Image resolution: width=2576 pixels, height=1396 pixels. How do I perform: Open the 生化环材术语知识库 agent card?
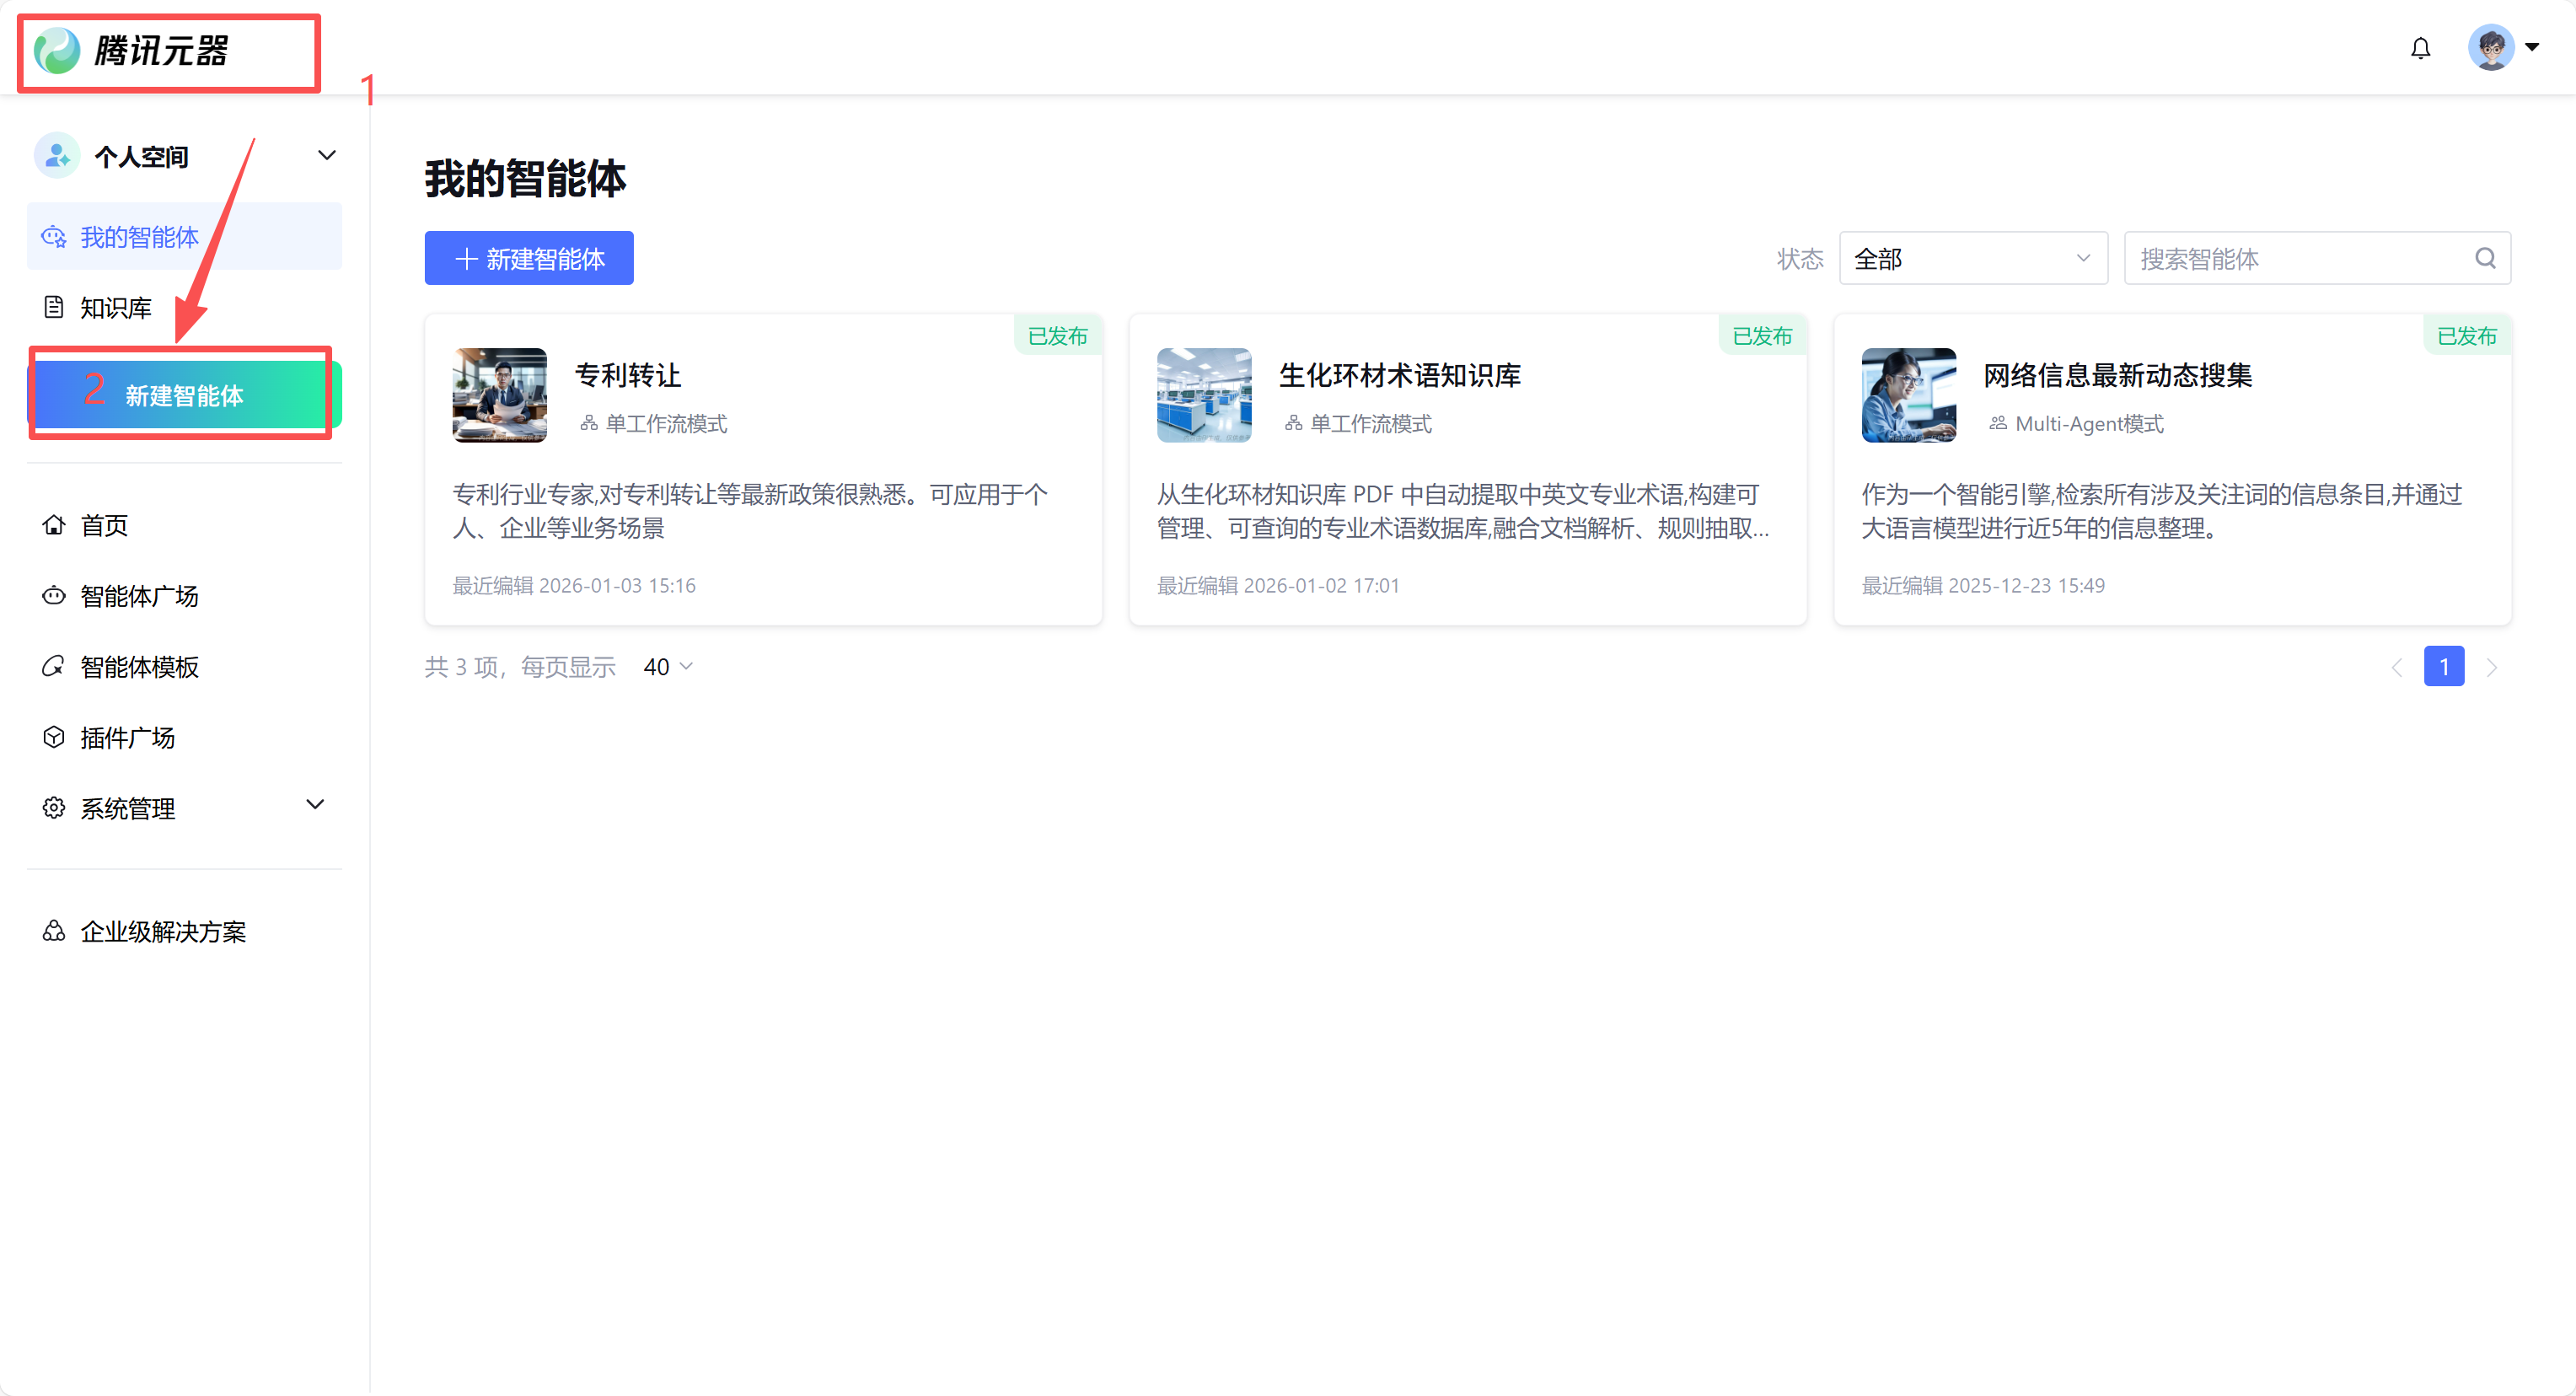pyautogui.click(x=1467, y=470)
